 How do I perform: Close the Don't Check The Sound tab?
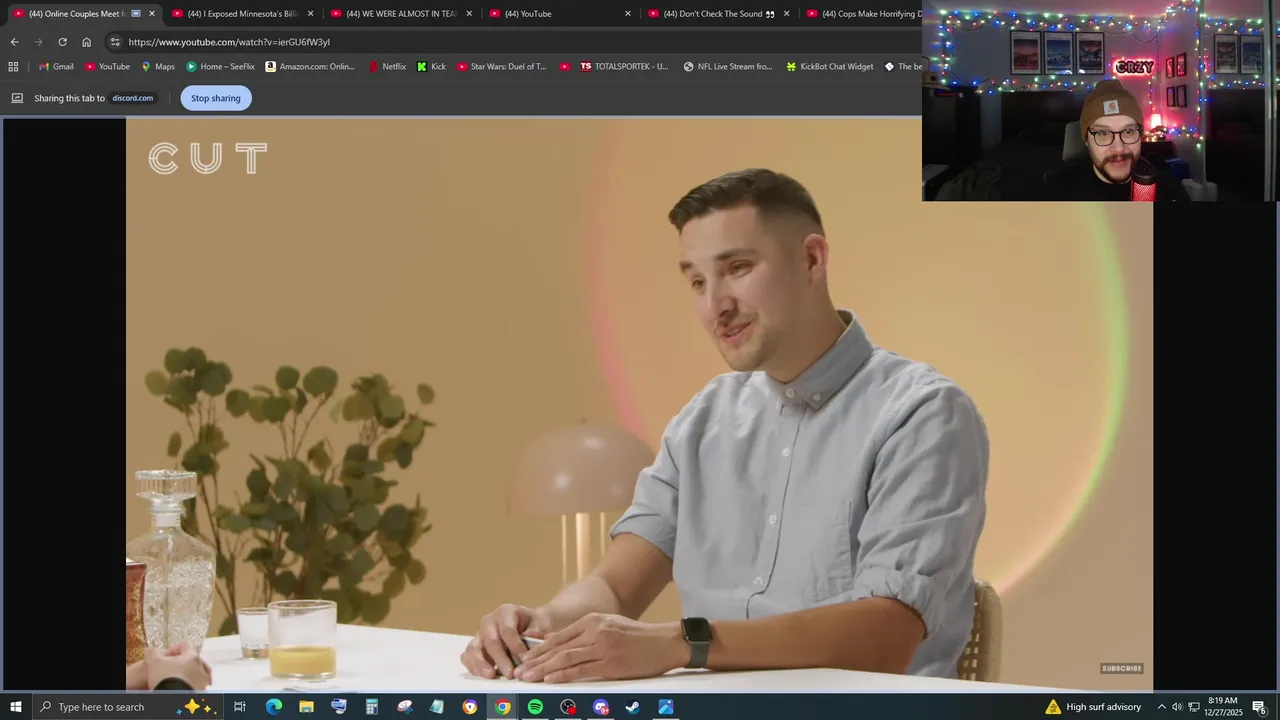[786, 14]
